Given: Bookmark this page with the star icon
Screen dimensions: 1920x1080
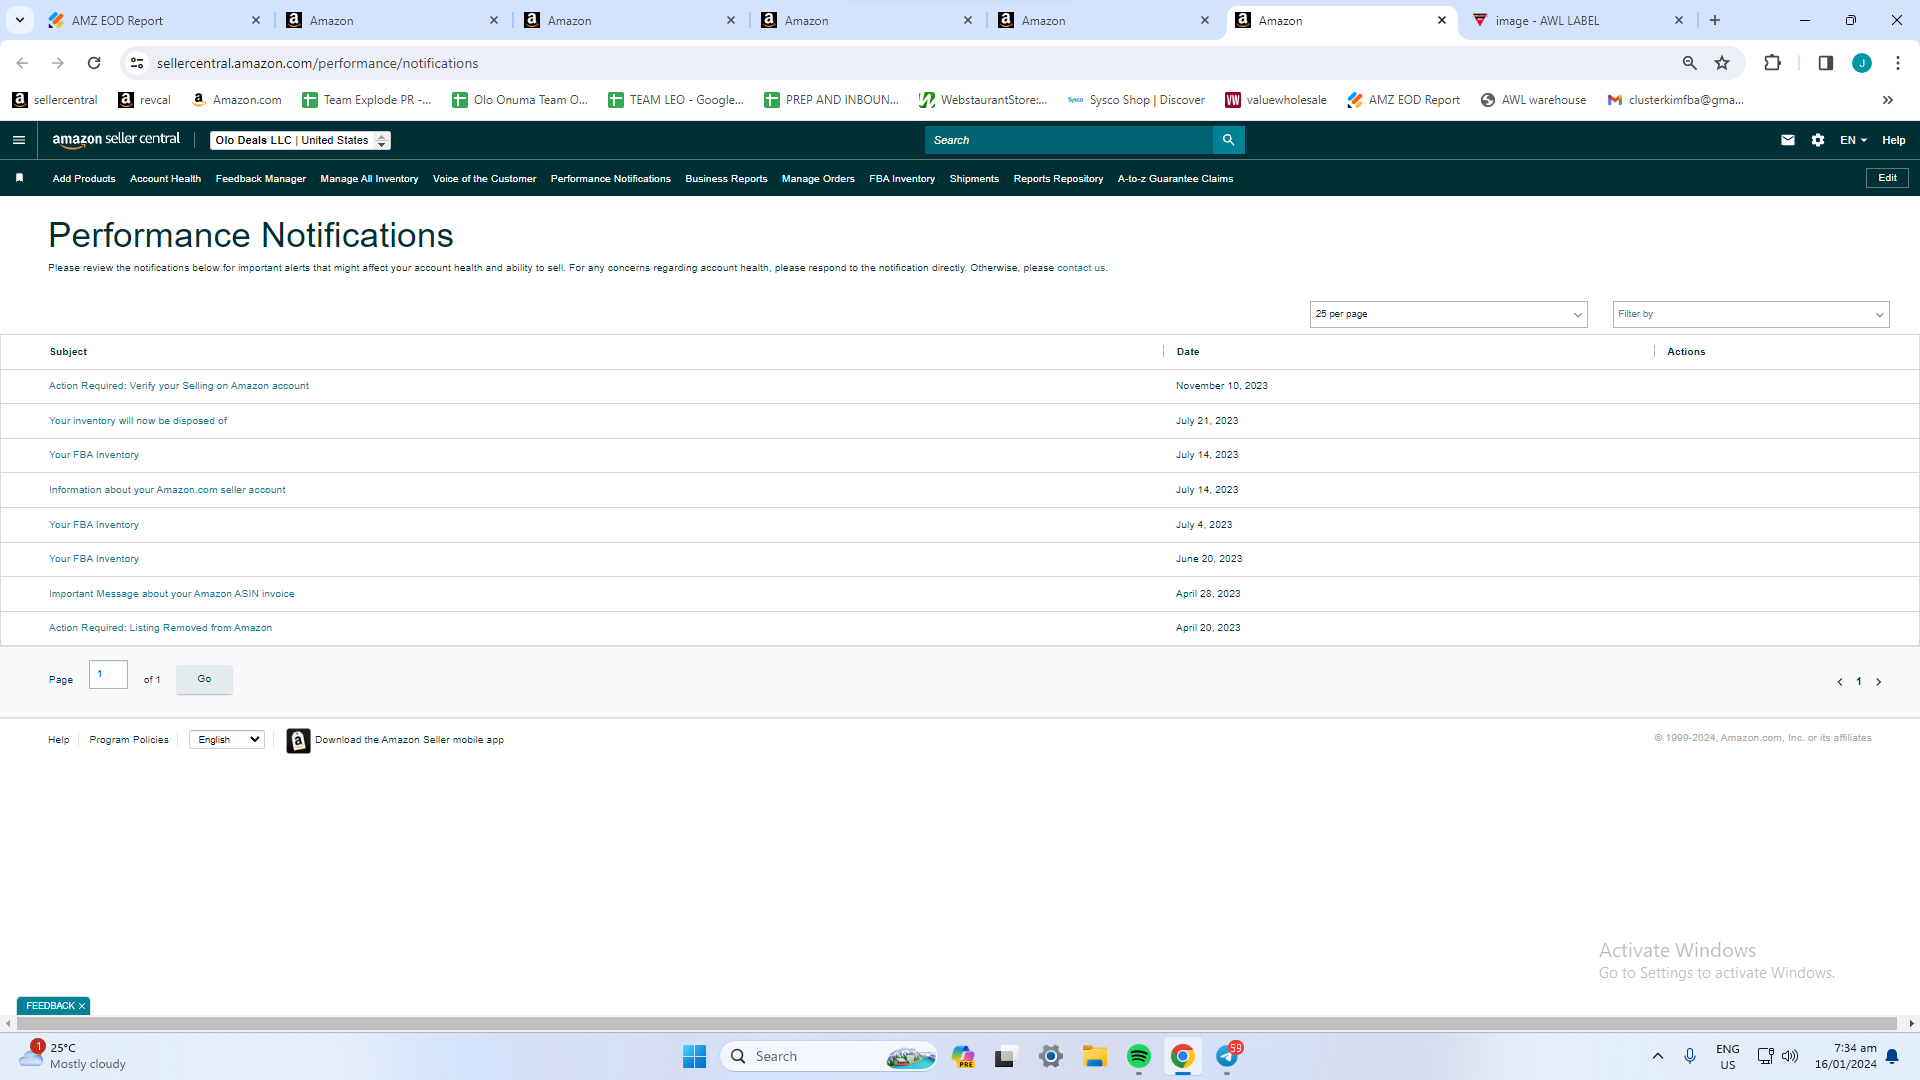Looking at the screenshot, I should coord(1722,63).
